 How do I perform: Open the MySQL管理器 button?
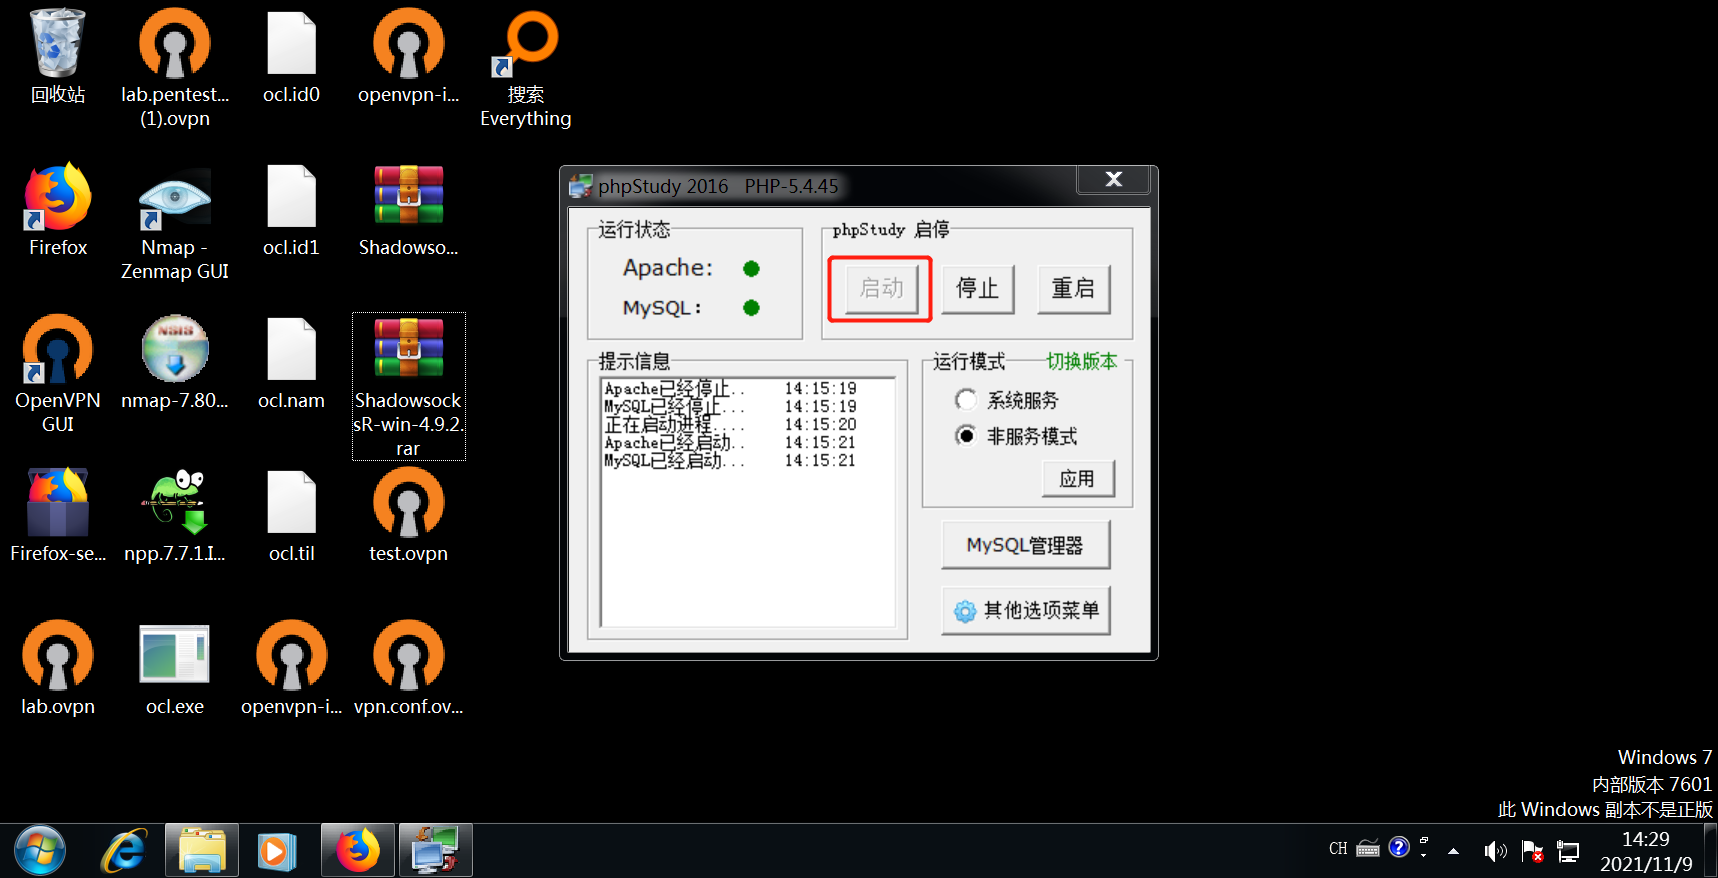[1025, 545]
